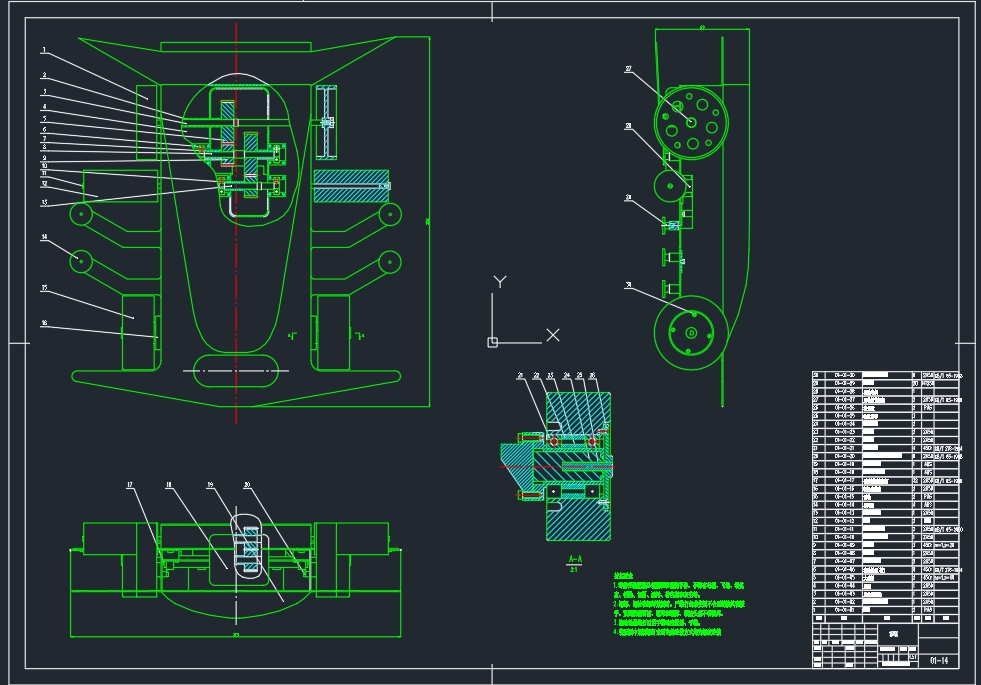Select callout number 28 in side view
981x685 pixels.
pos(628,126)
